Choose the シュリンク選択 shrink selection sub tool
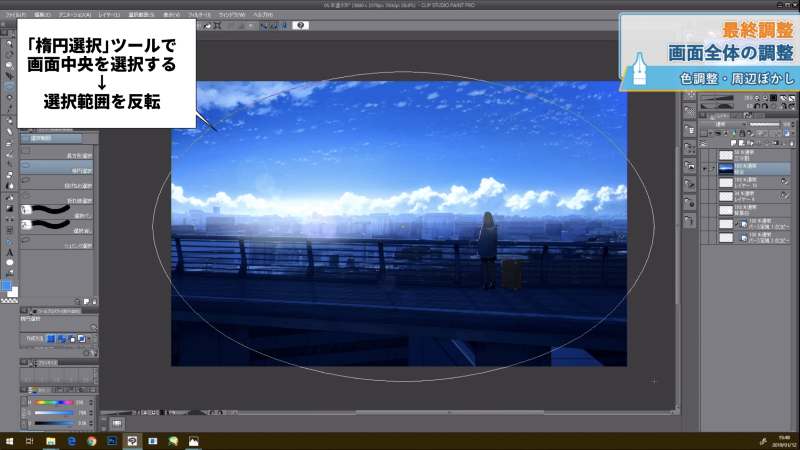This screenshot has width=800, height=450. (57, 242)
